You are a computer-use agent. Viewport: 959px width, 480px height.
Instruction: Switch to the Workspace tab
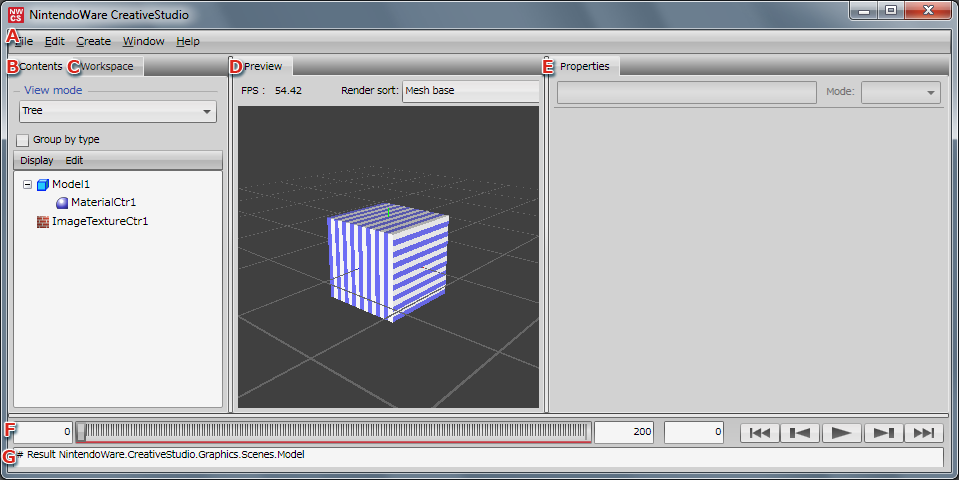(x=107, y=67)
